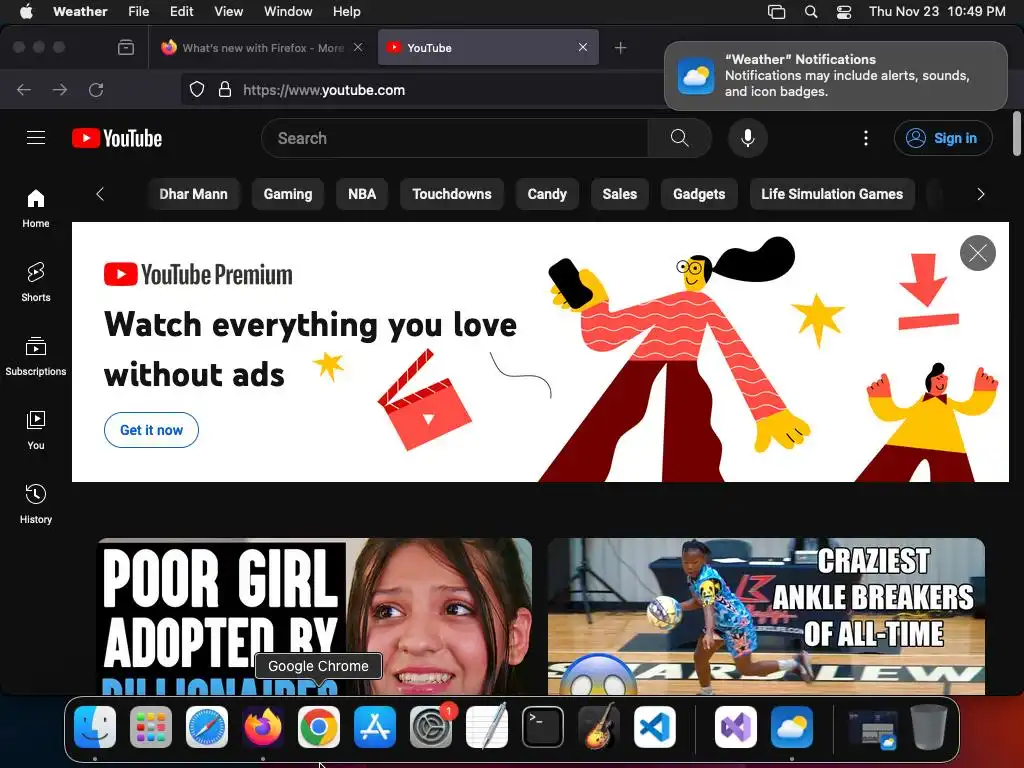The image size is (1024, 768).
Task: Open the File menu in menu bar
Action: tap(138, 11)
